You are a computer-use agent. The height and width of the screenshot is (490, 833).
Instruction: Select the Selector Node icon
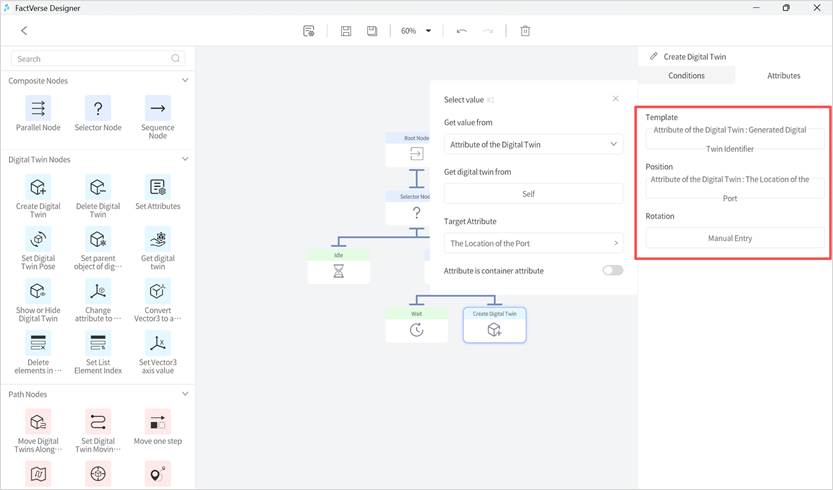[x=97, y=108]
